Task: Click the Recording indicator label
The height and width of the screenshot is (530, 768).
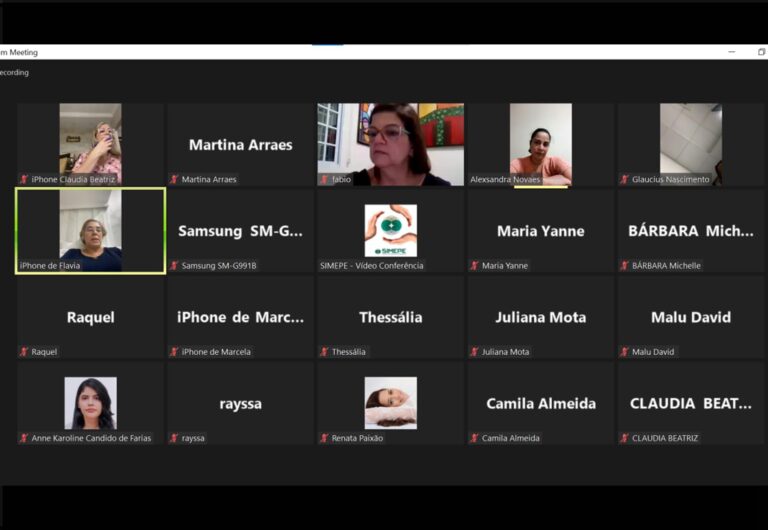Action: 14,72
